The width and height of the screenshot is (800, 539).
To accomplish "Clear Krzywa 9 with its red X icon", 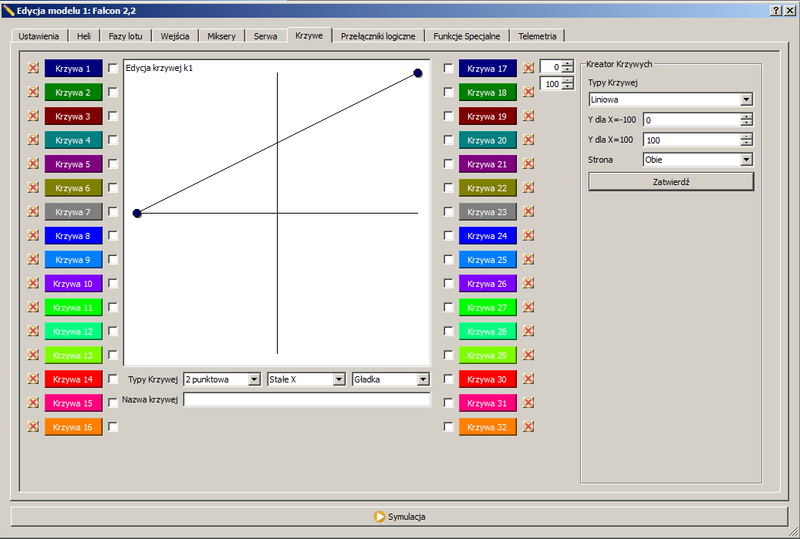I will pos(33,259).
